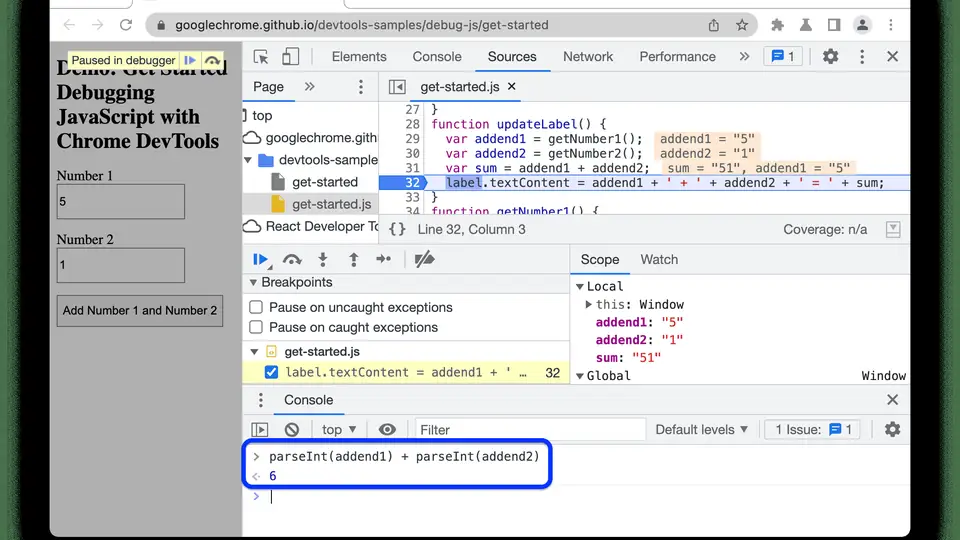Image resolution: width=960 pixels, height=540 pixels.
Task: Show more DevTools panels chevron
Action: (744, 57)
